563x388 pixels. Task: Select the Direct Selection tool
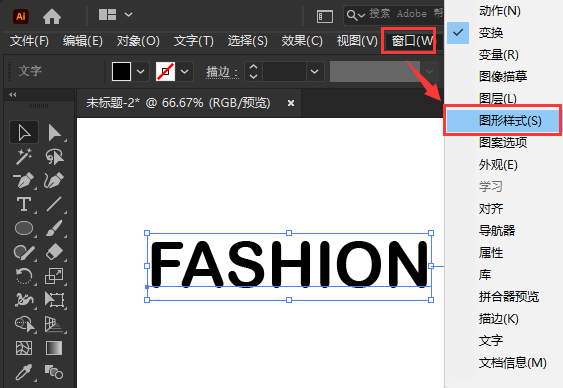click(x=55, y=132)
